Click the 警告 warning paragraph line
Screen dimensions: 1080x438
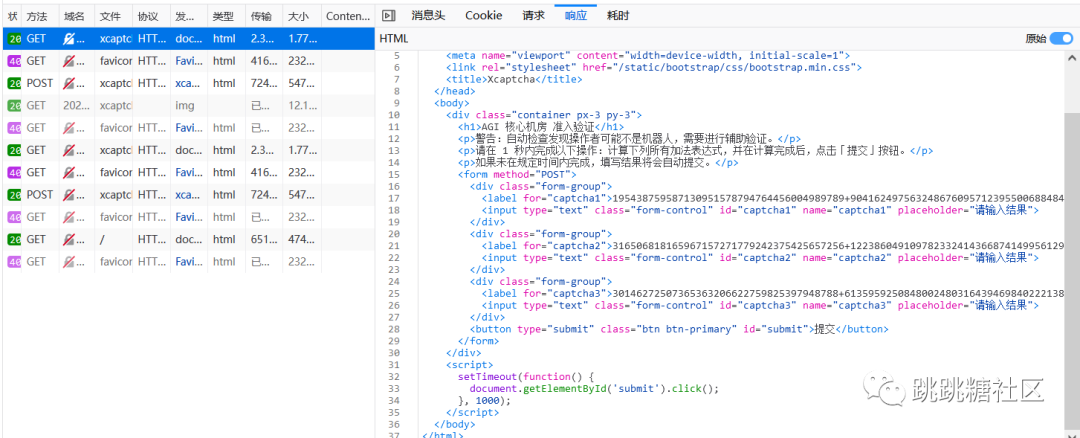pos(629,138)
